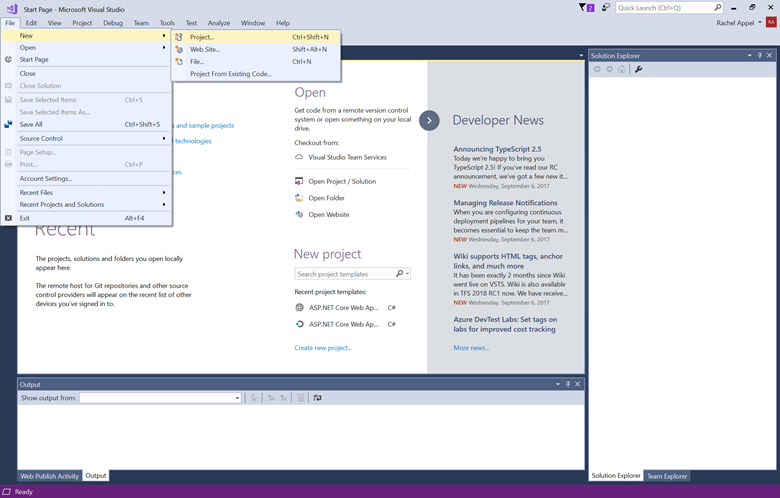Pin the Solution Explorer panel
The height and width of the screenshot is (498, 780).
[x=760, y=55]
